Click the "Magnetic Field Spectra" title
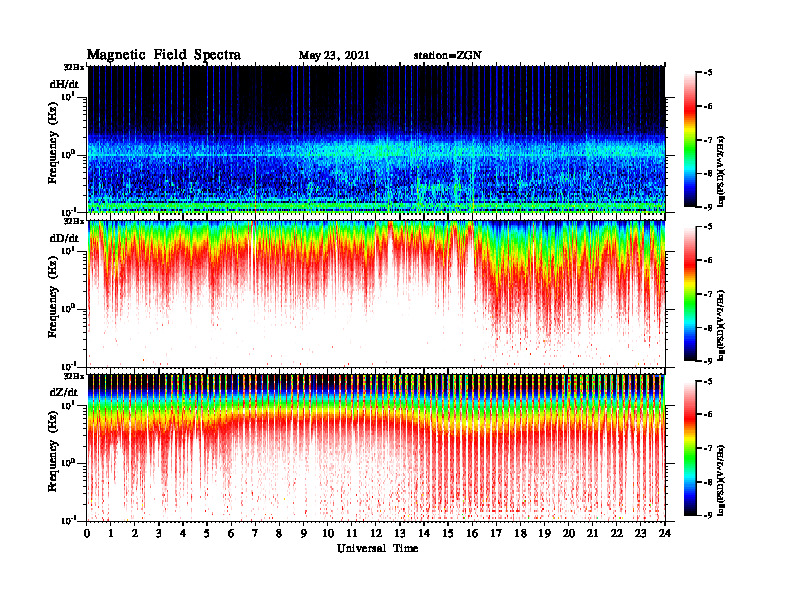 (164, 55)
